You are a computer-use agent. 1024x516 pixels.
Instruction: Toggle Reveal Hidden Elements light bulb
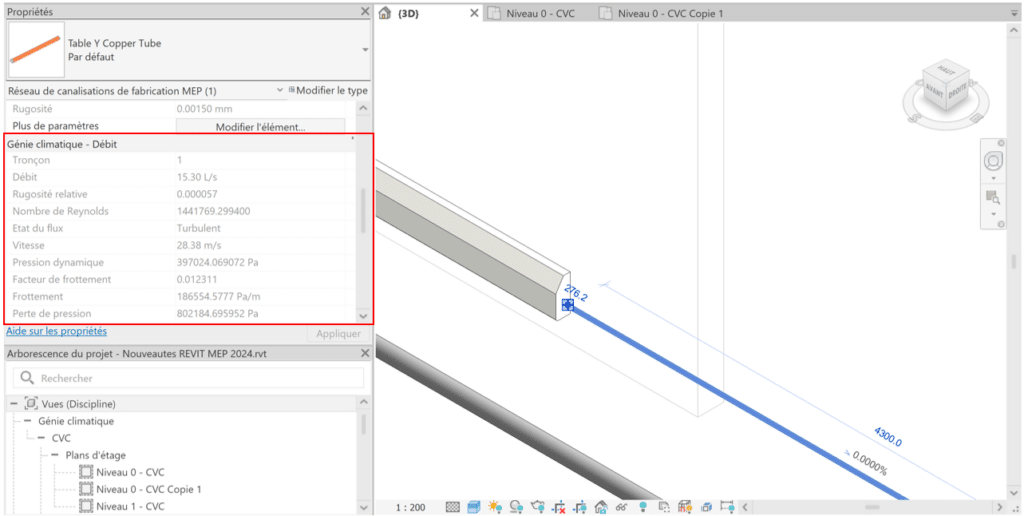pos(643,507)
